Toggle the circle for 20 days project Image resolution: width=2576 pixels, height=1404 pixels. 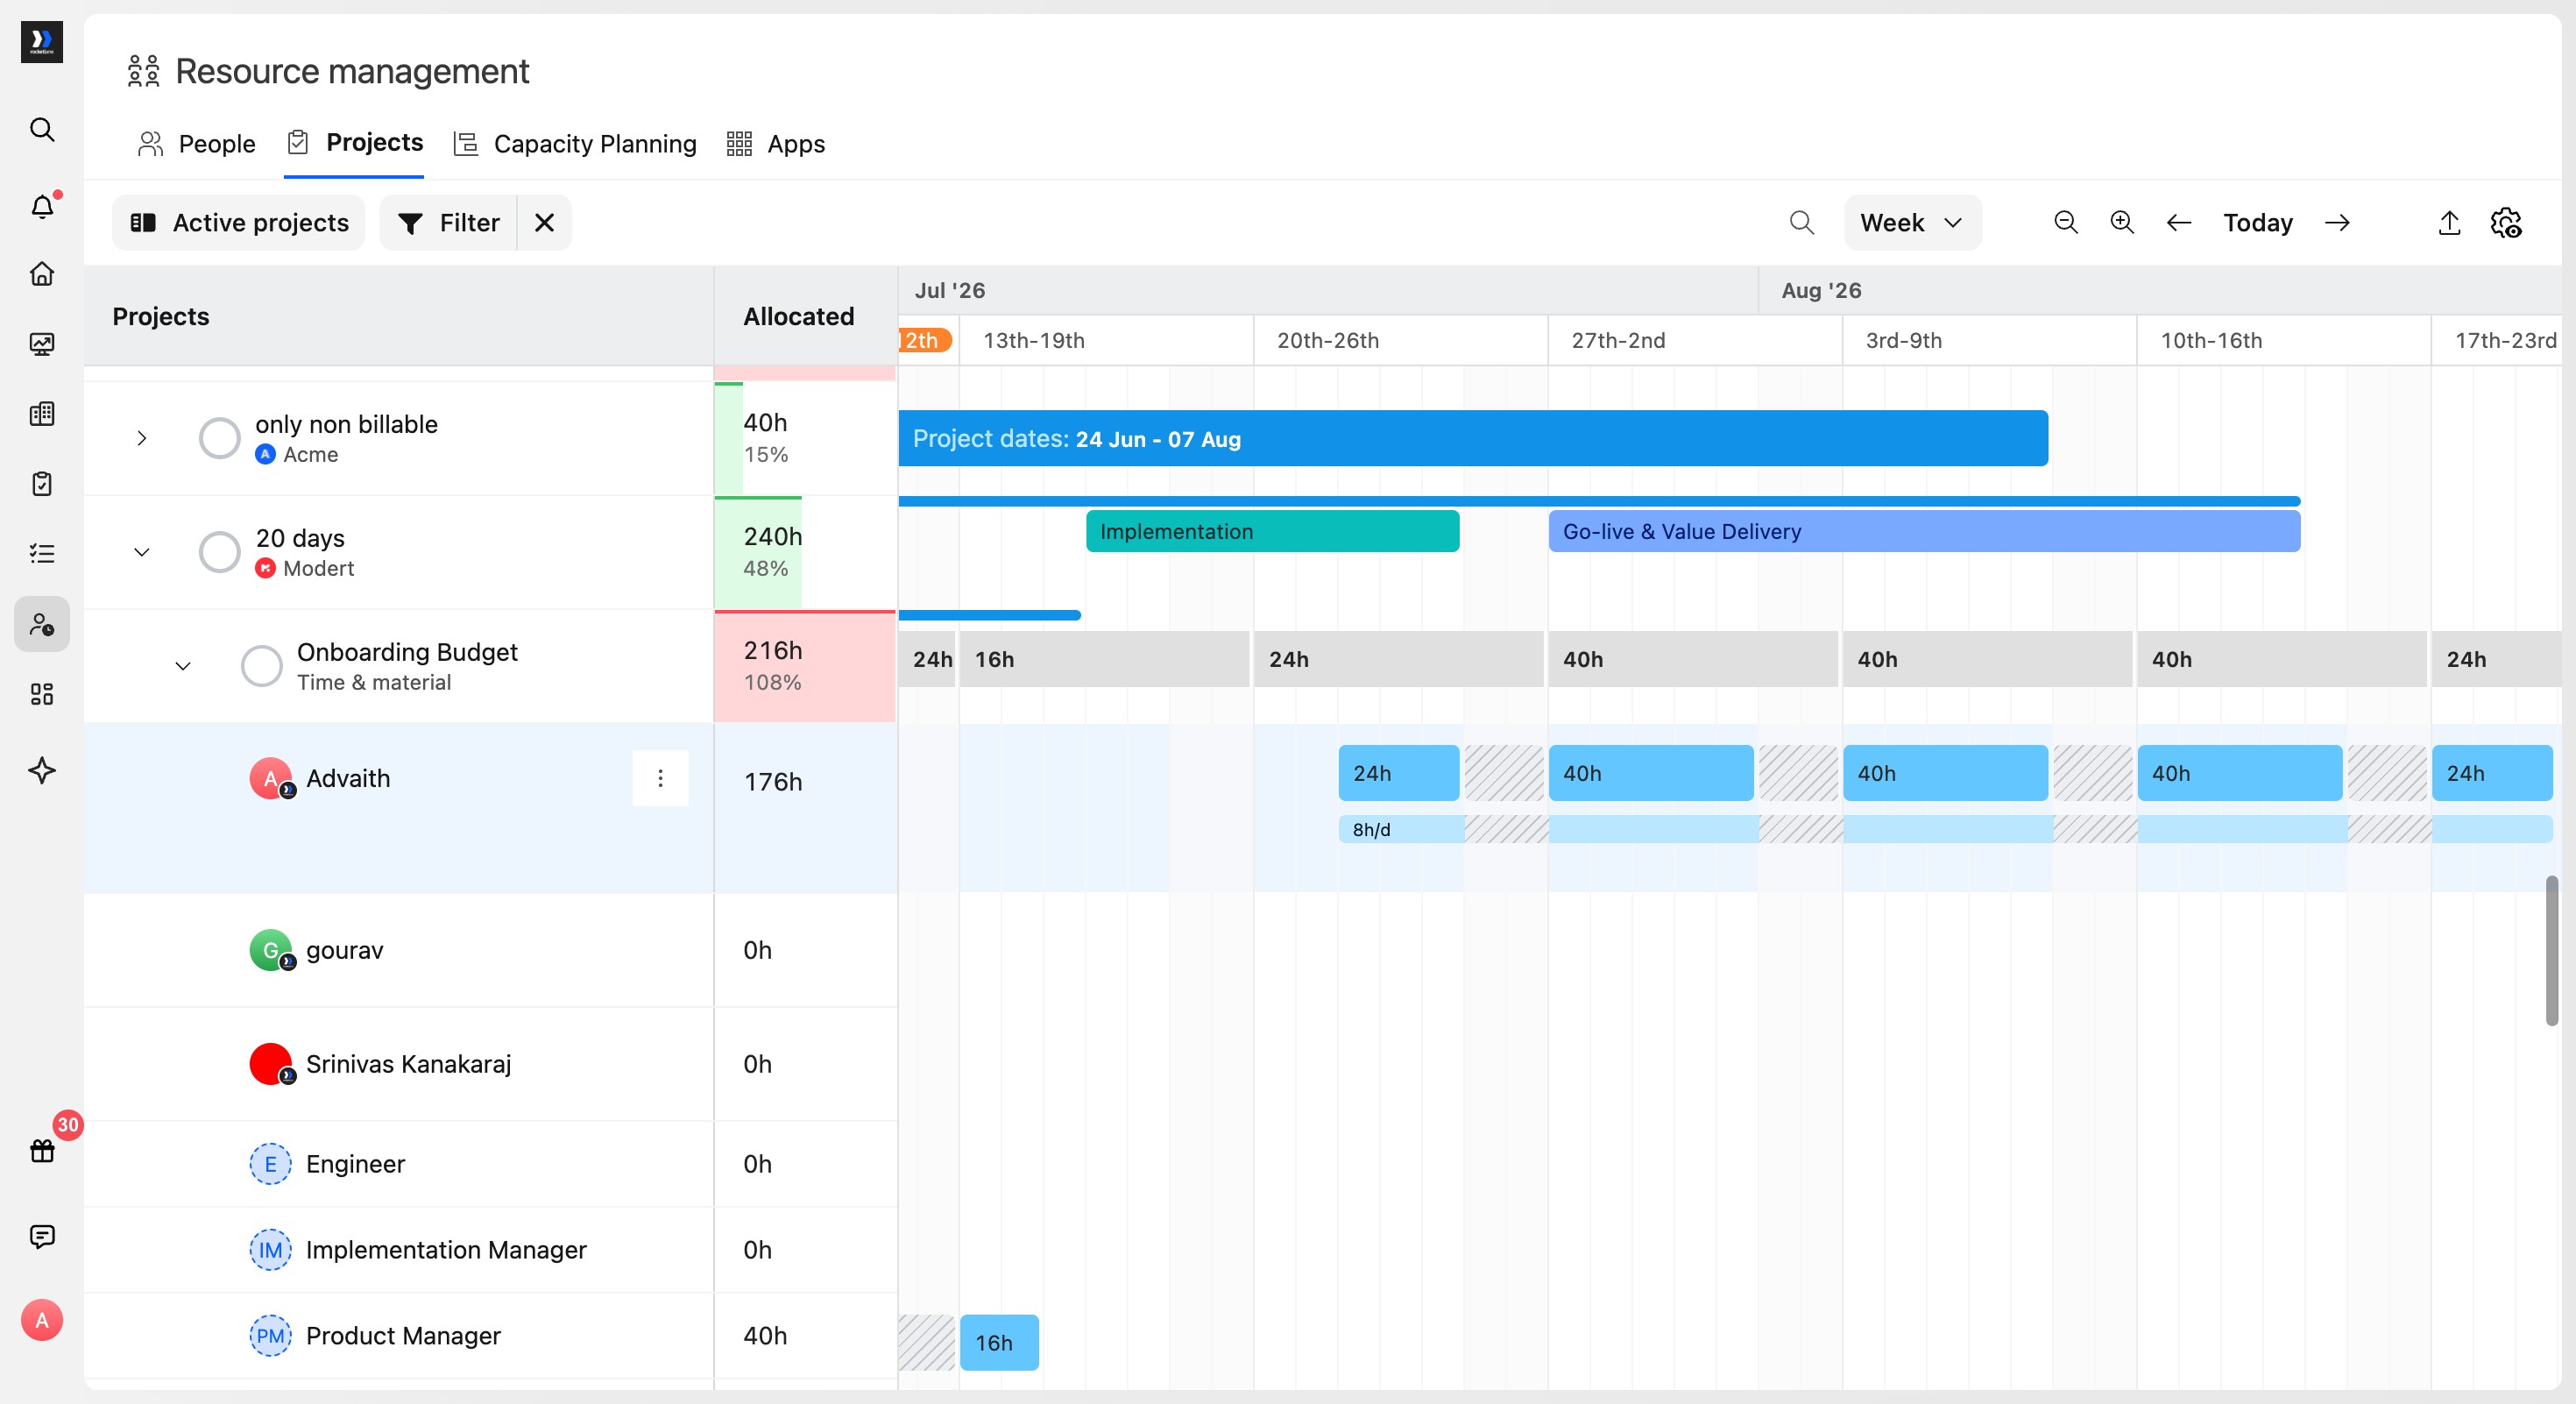(219, 552)
